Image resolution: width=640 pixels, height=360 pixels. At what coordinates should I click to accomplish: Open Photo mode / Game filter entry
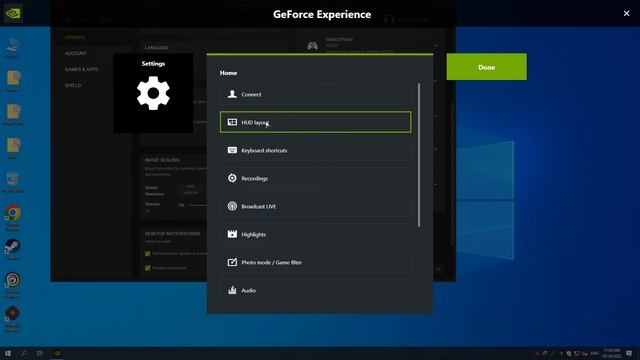click(x=315, y=262)
